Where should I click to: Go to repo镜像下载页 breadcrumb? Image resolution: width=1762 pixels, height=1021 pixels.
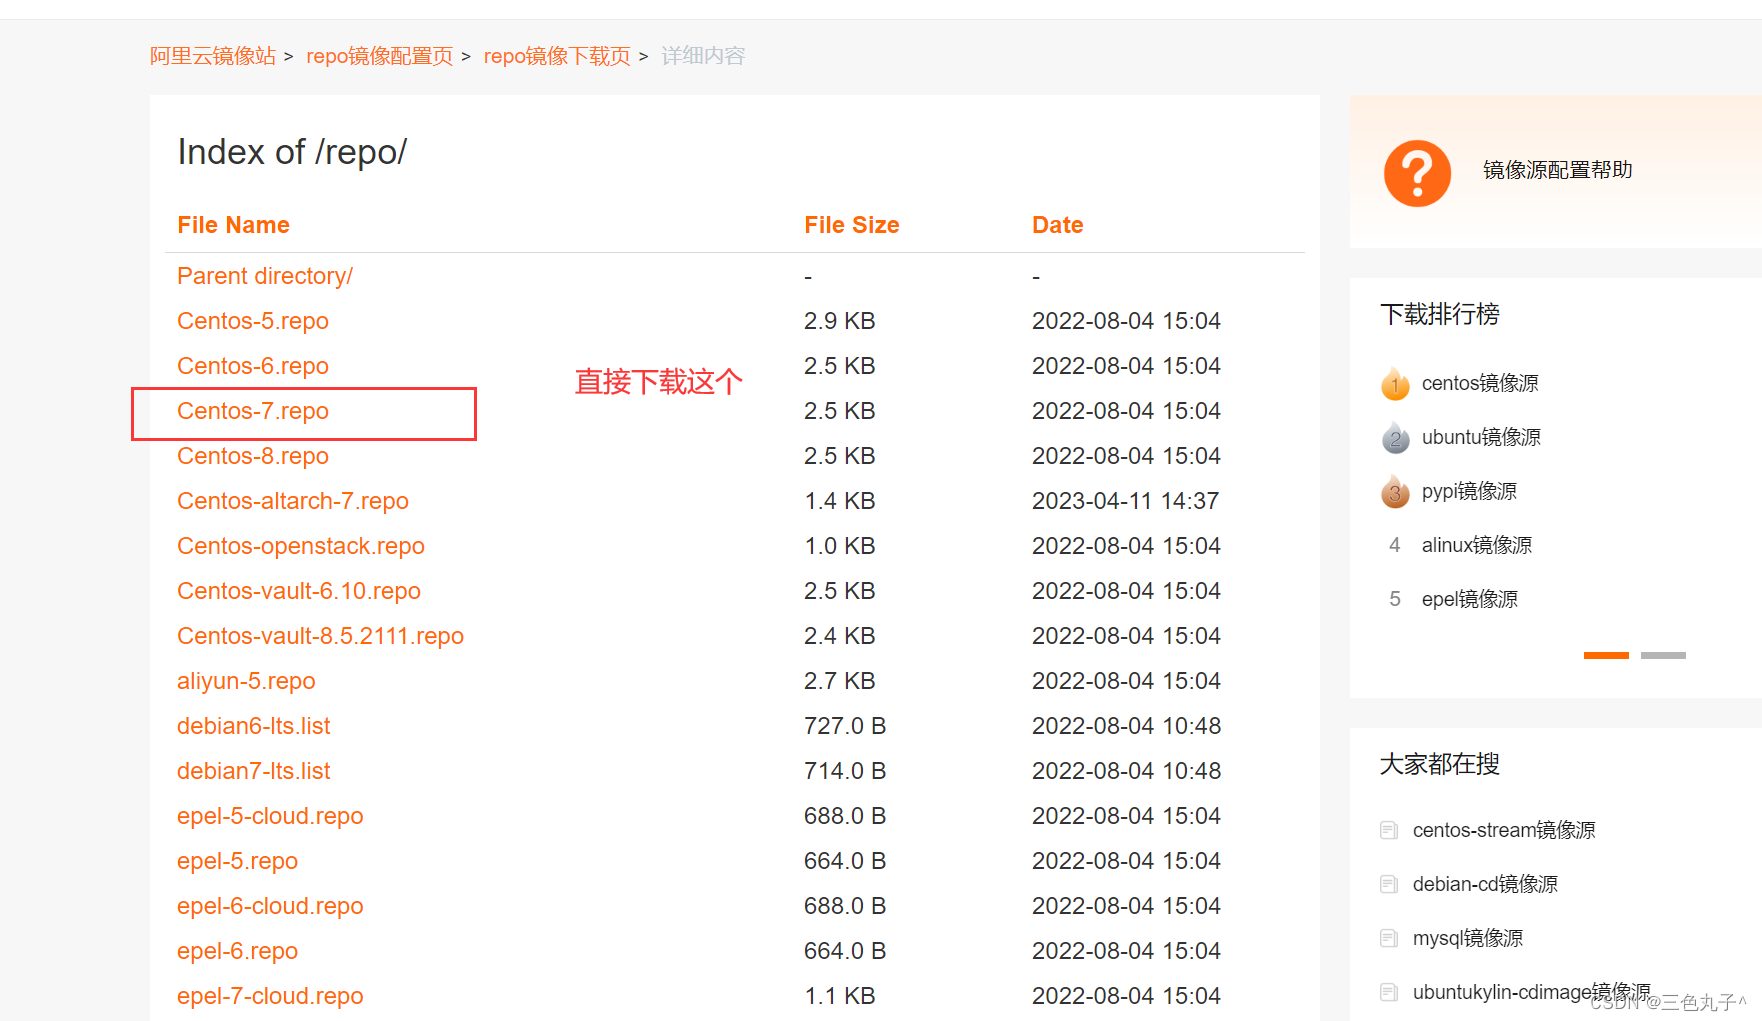pyautogui.click(x=557, y=56)
